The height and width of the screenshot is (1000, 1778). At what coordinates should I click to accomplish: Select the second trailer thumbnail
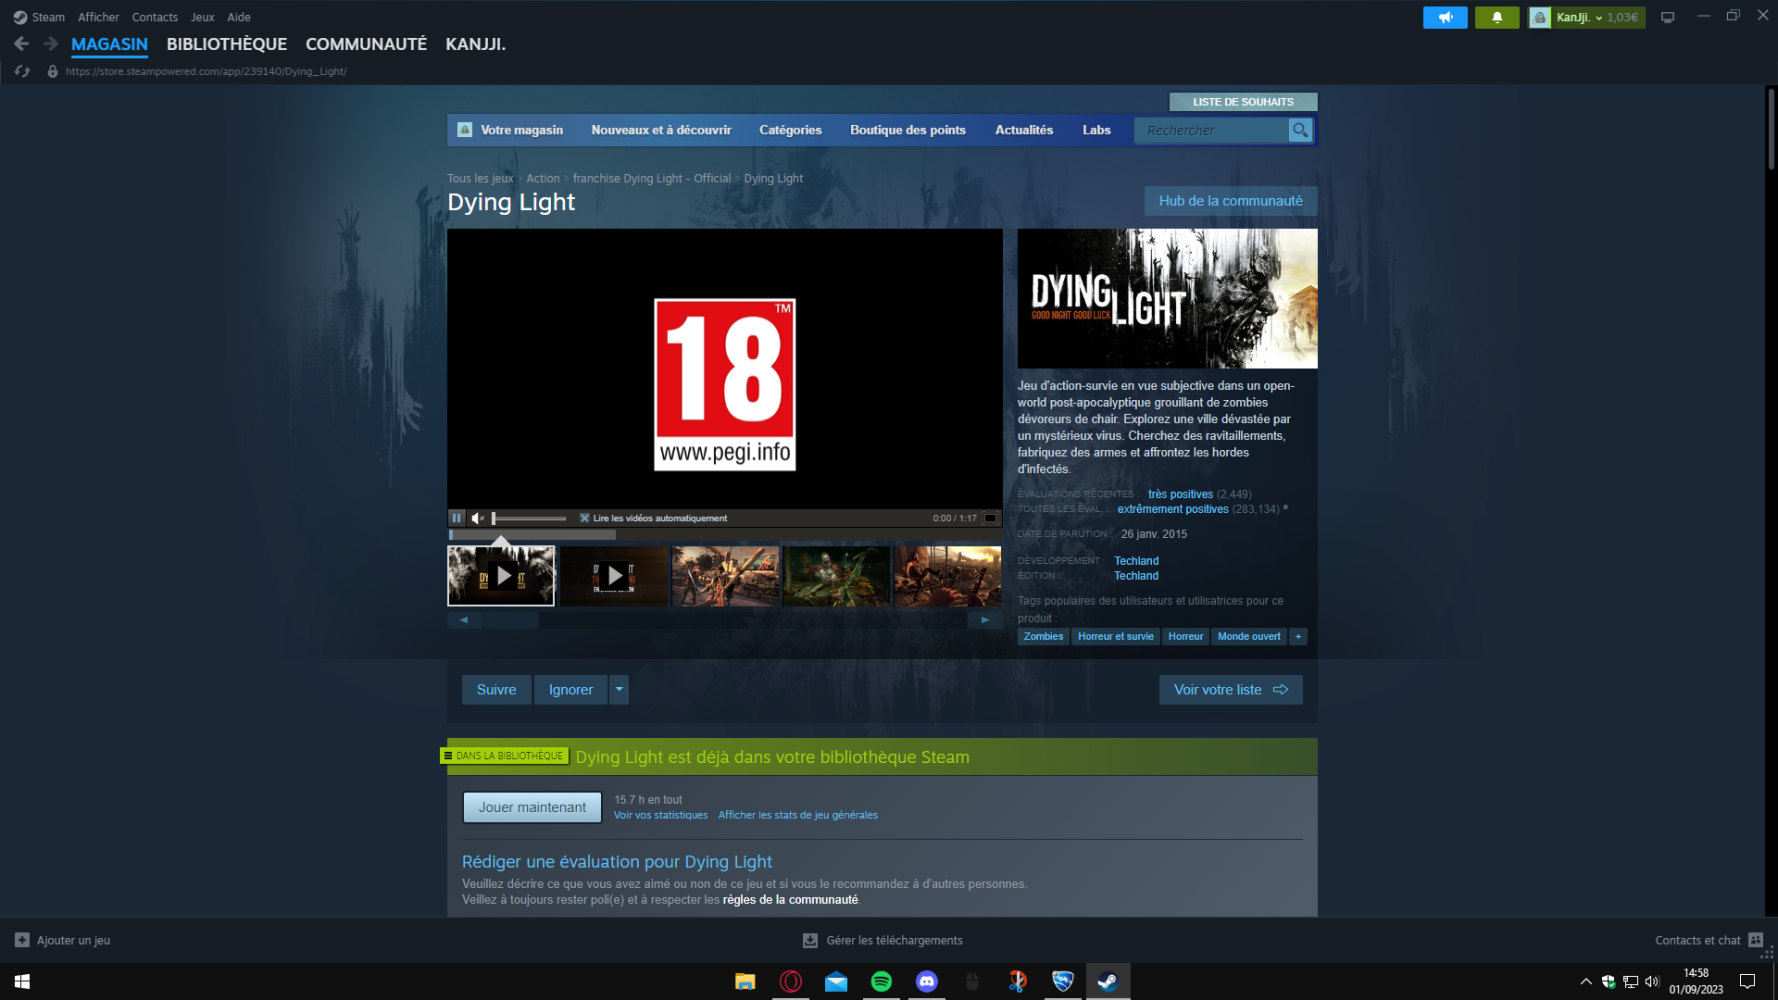614,576
